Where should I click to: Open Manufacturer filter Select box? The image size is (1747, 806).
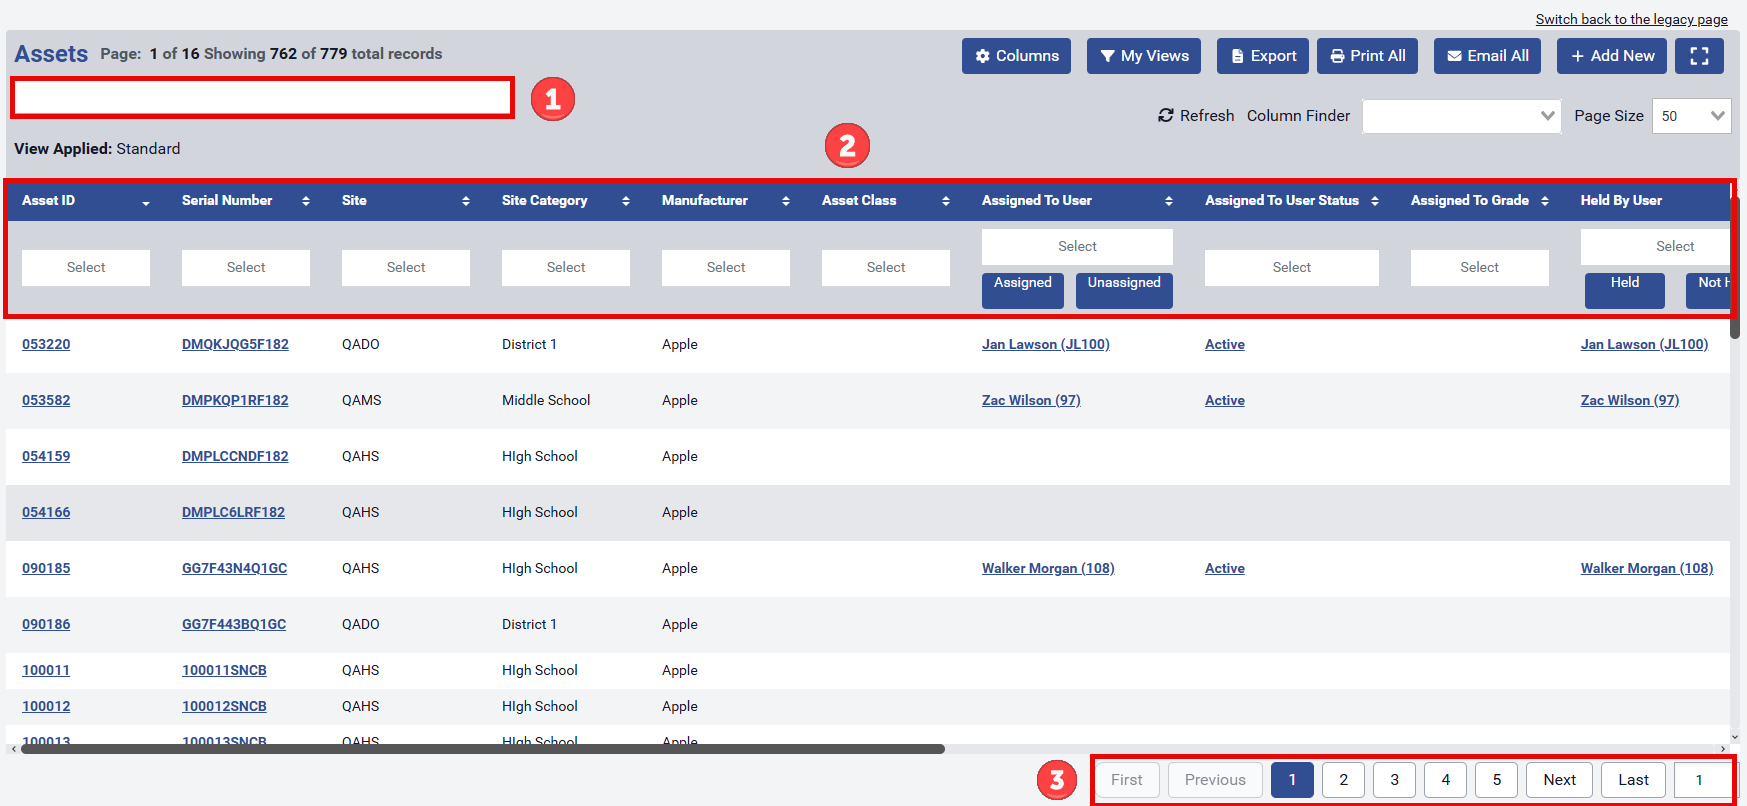726,268
